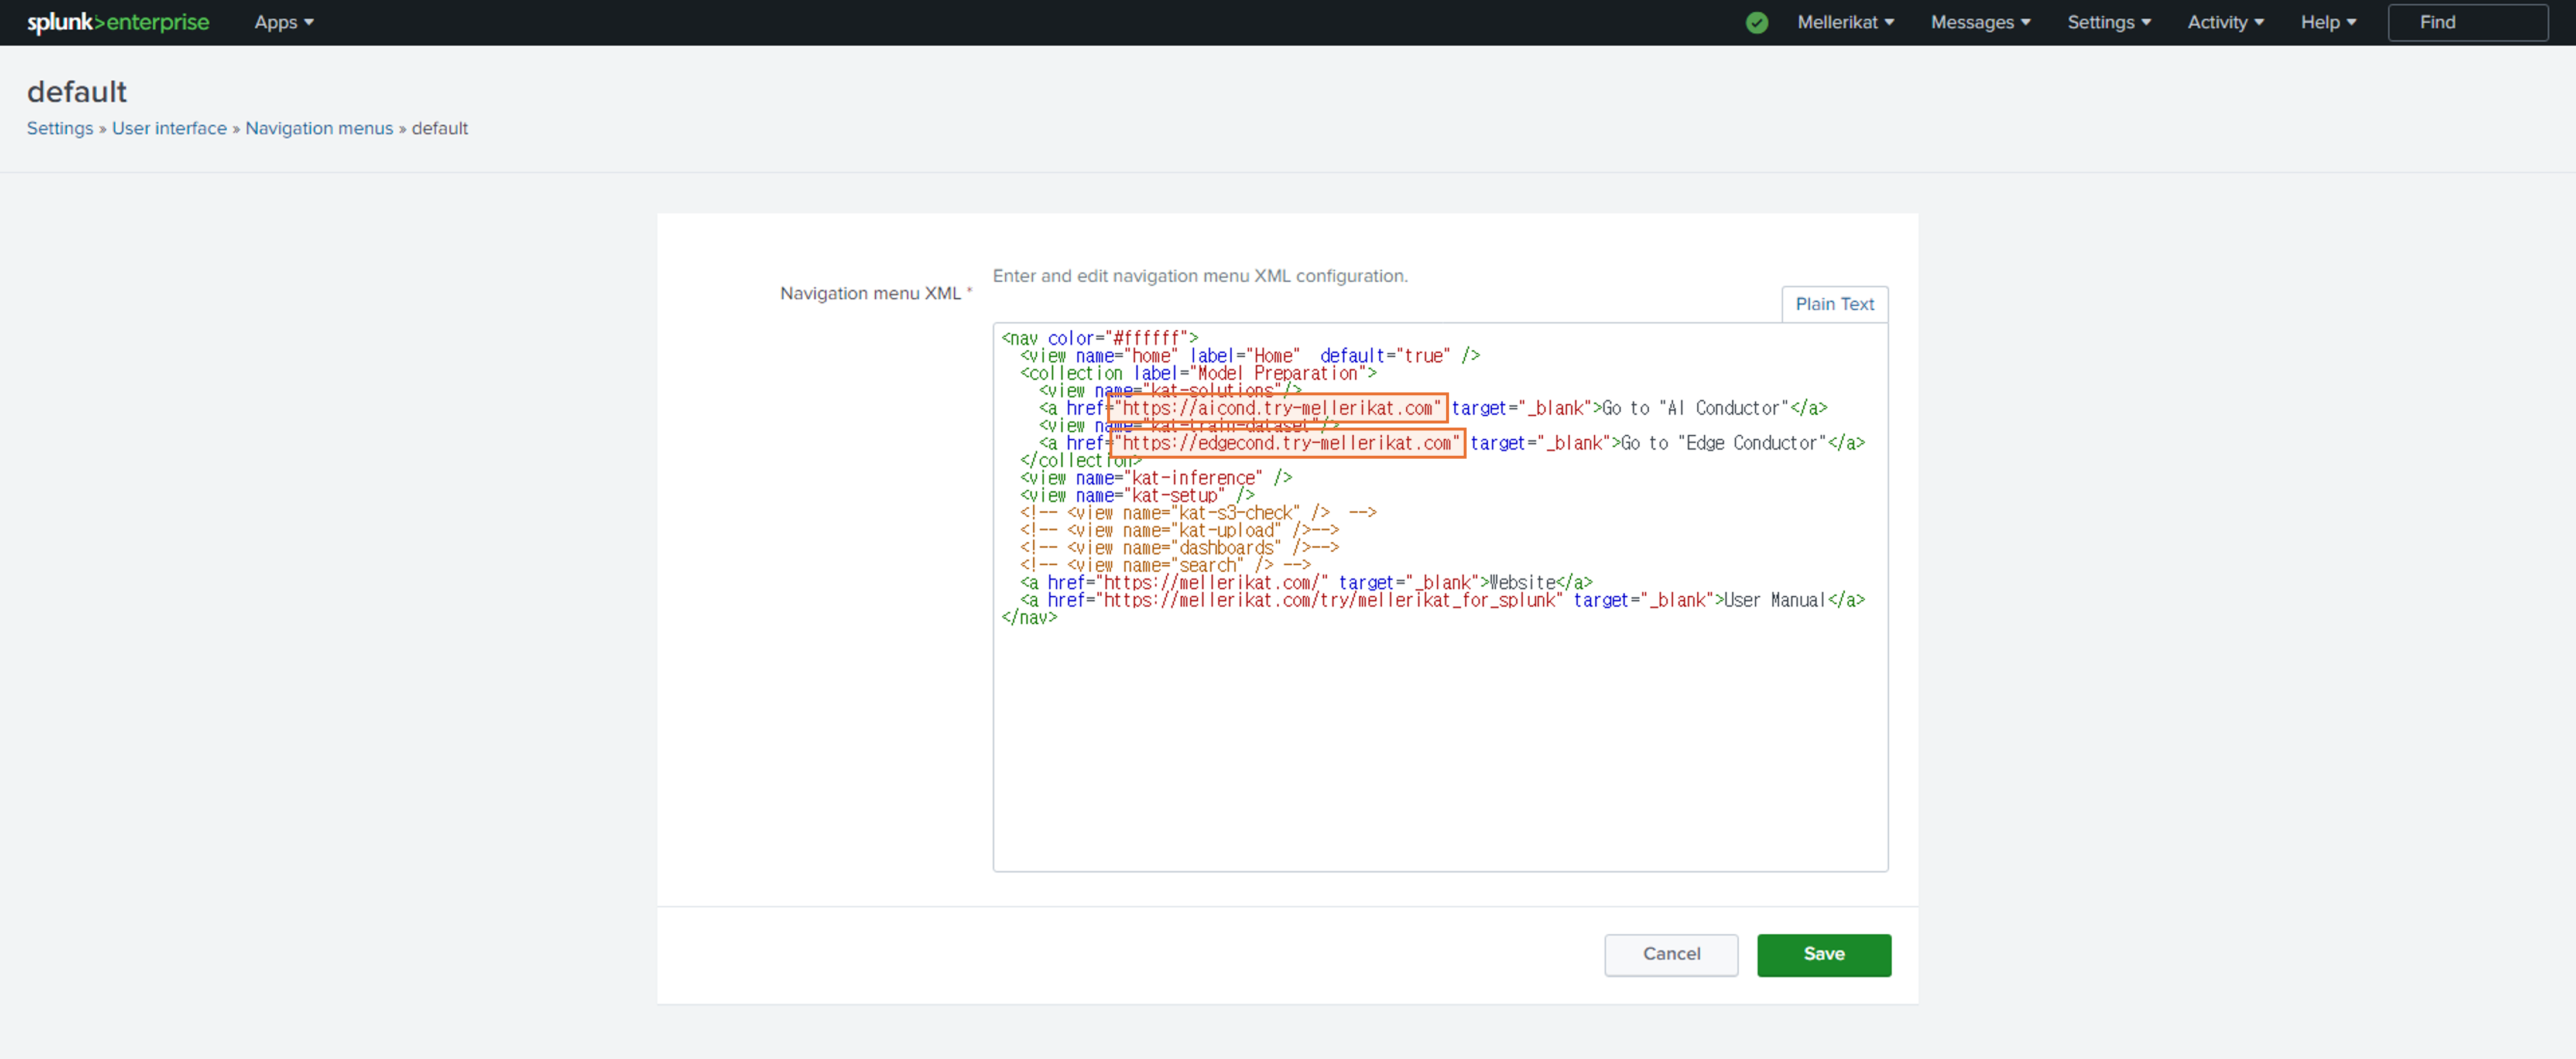Click the closing '</nav>' tag
The image size is (2576, 1059).
[1029, 618]
